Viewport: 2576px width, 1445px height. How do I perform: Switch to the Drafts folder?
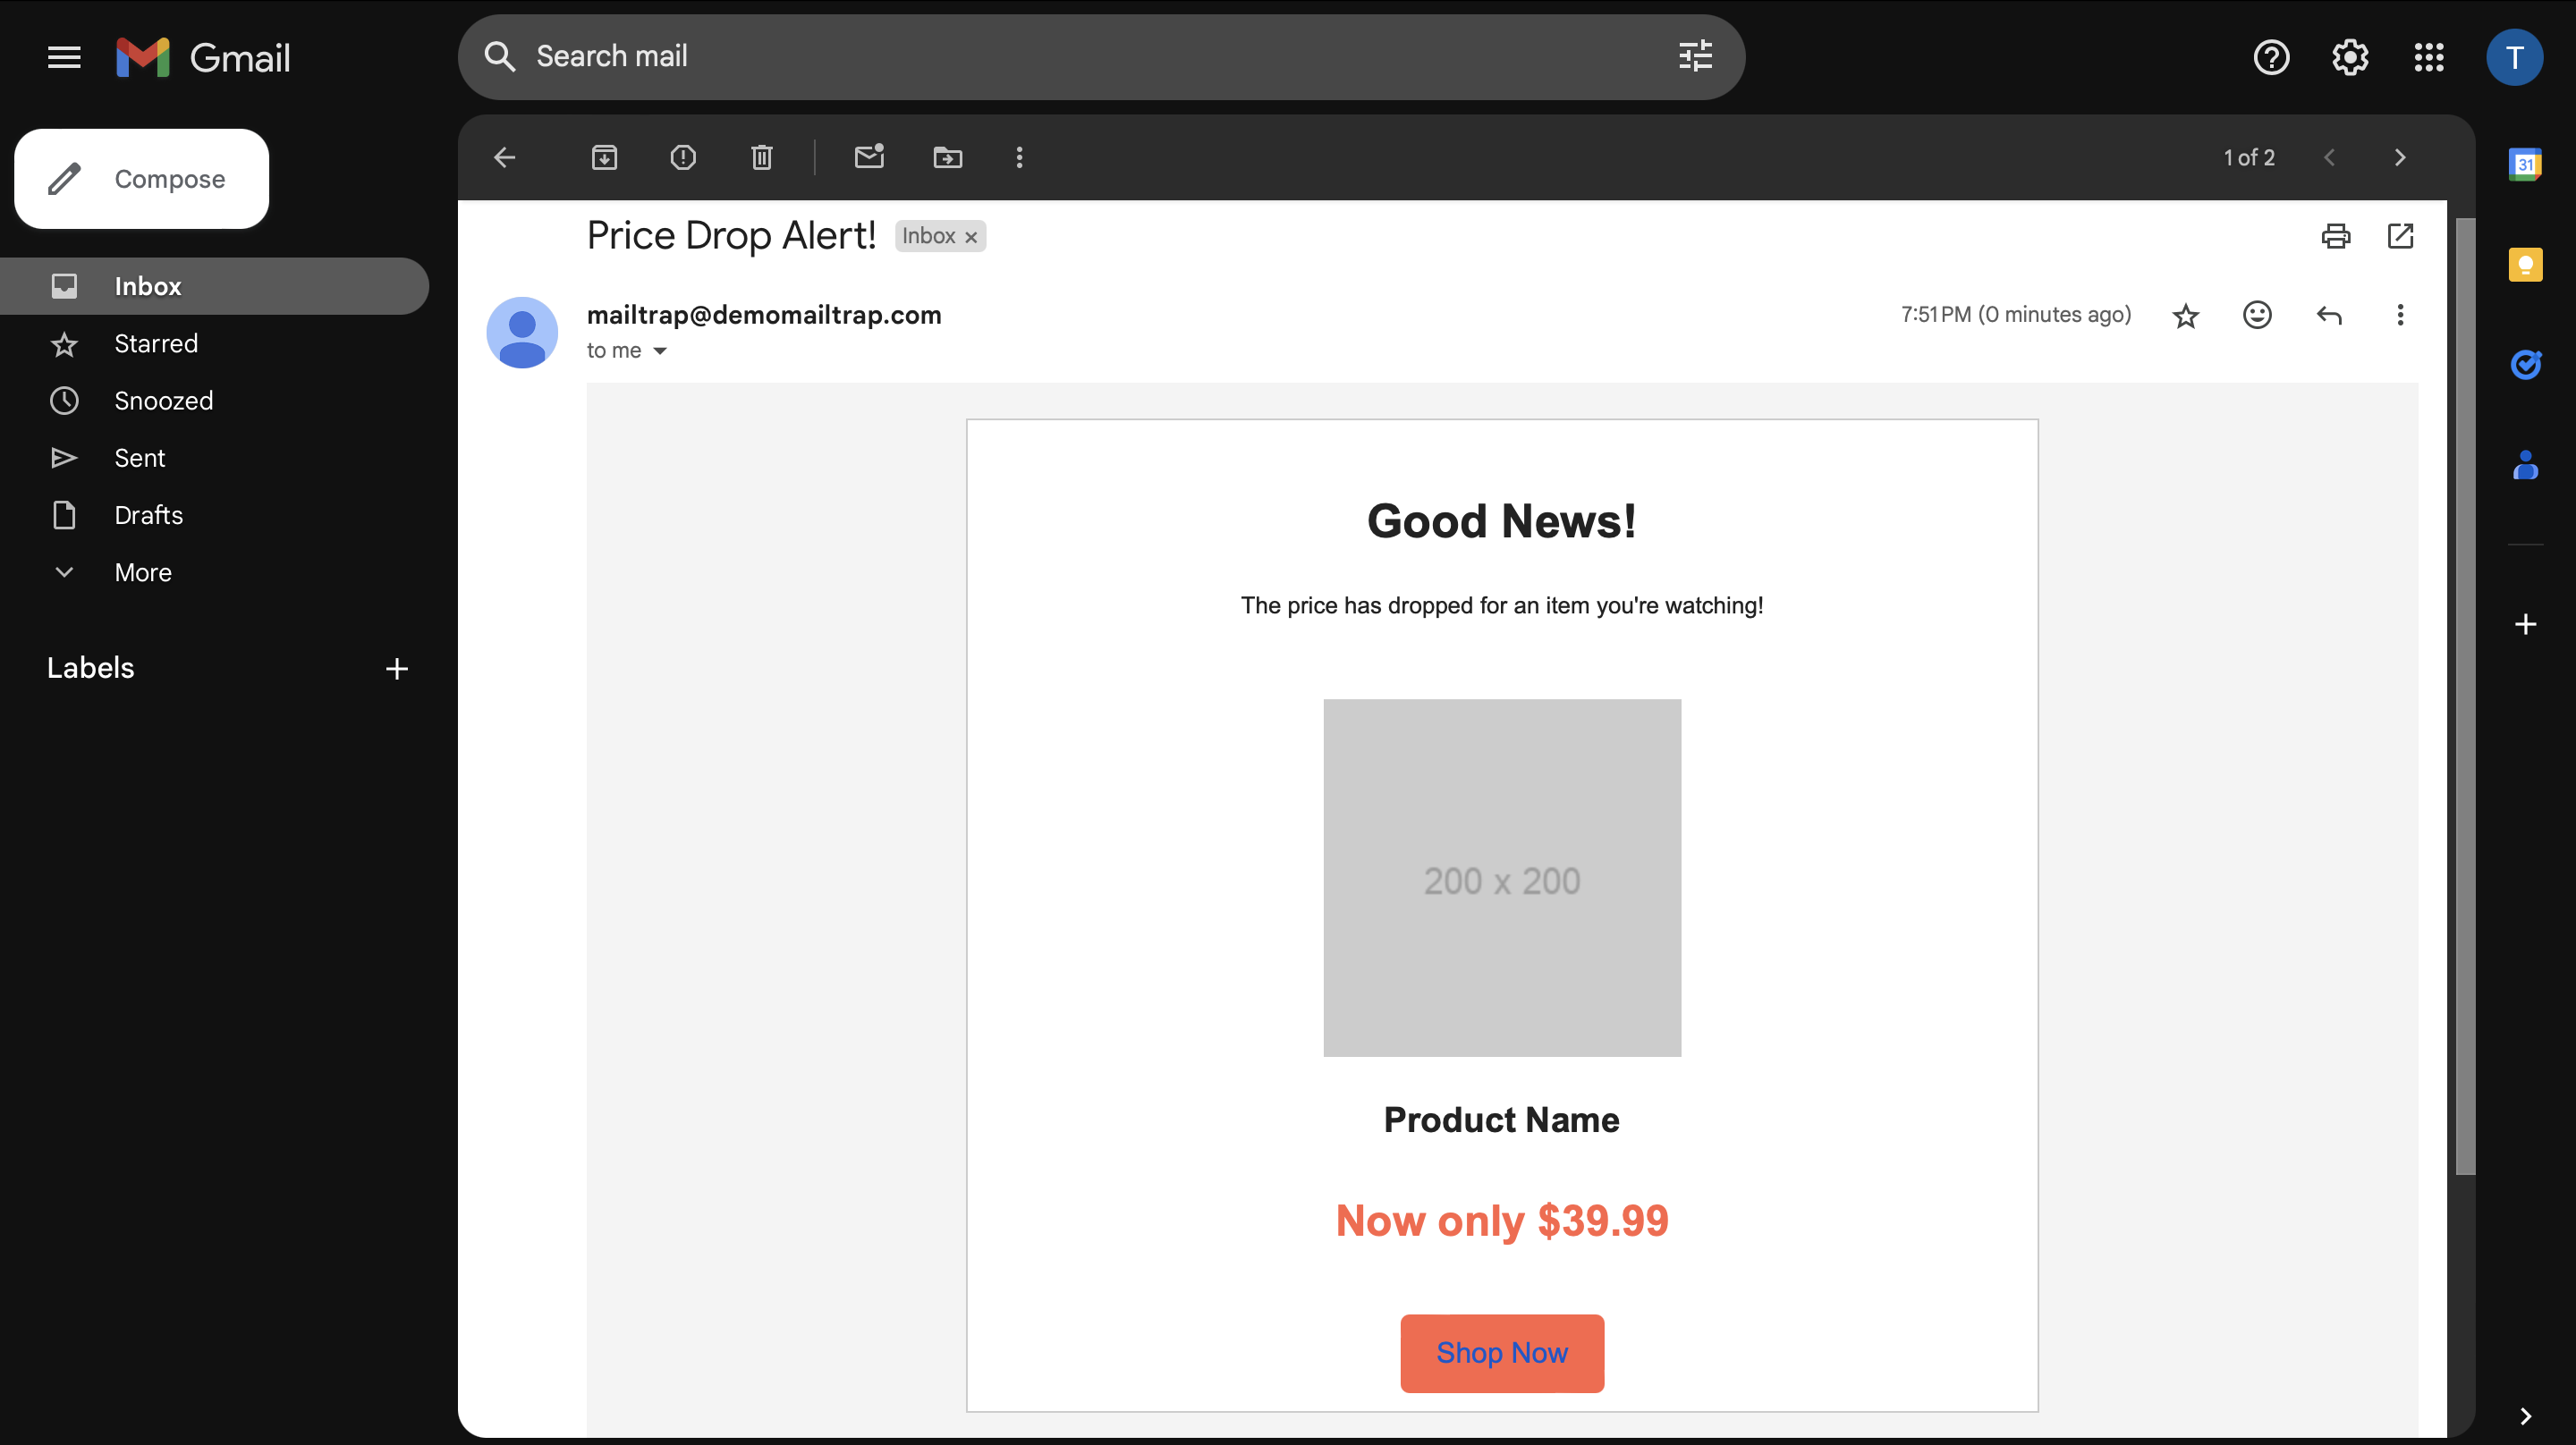point(147,515)
